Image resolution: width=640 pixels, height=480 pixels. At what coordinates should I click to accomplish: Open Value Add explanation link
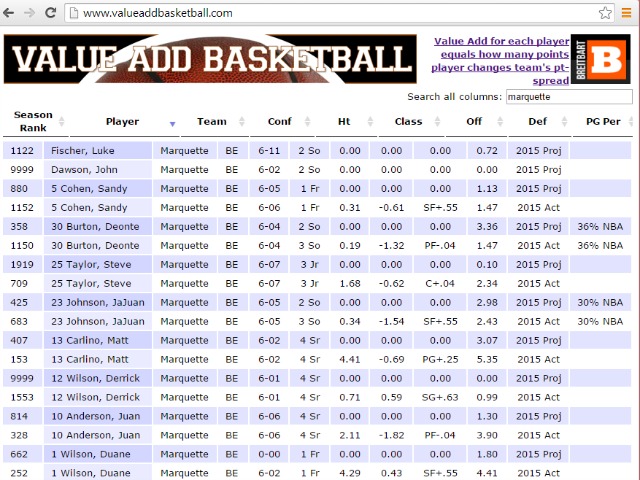pyautogui.click(x=500, y=61)
